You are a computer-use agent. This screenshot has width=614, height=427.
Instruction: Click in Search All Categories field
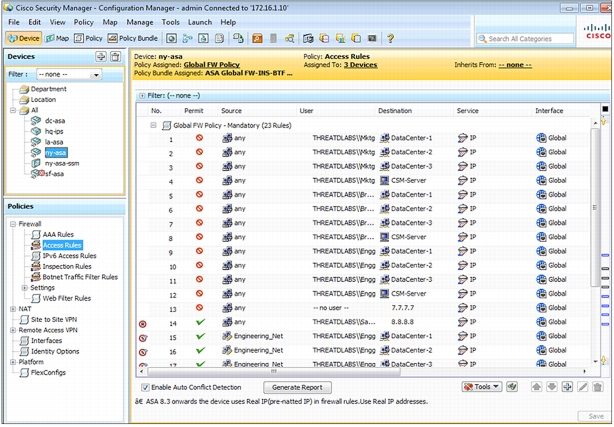tap(525, 39)
